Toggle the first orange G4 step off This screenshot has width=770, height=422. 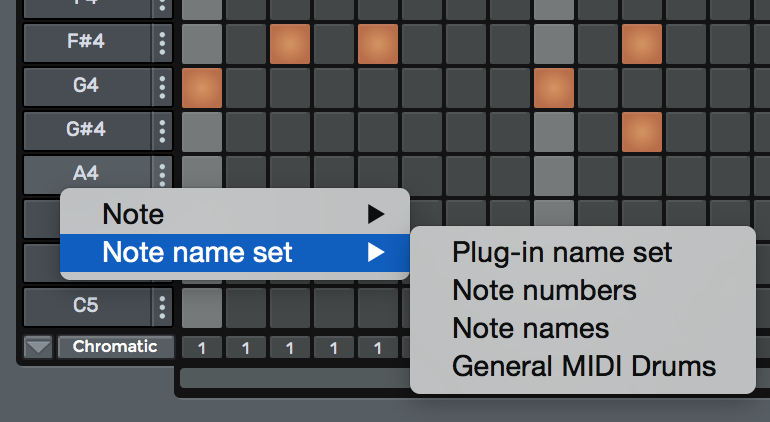[x=202, y=88]
